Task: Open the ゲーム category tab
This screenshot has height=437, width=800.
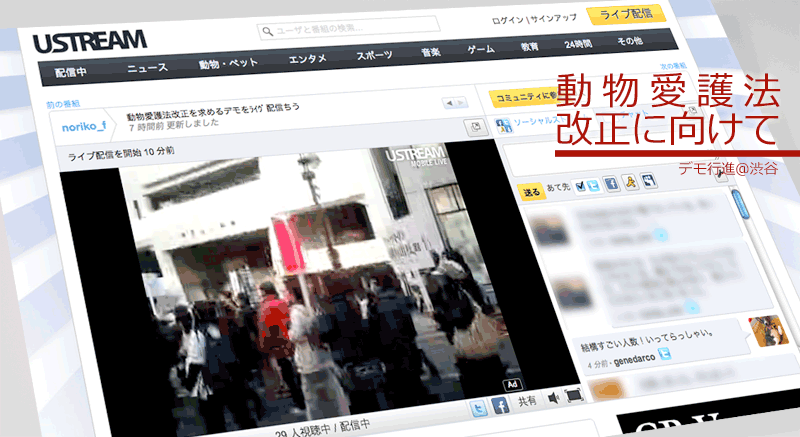Action: pyautogui.click(x=481, y=49)
